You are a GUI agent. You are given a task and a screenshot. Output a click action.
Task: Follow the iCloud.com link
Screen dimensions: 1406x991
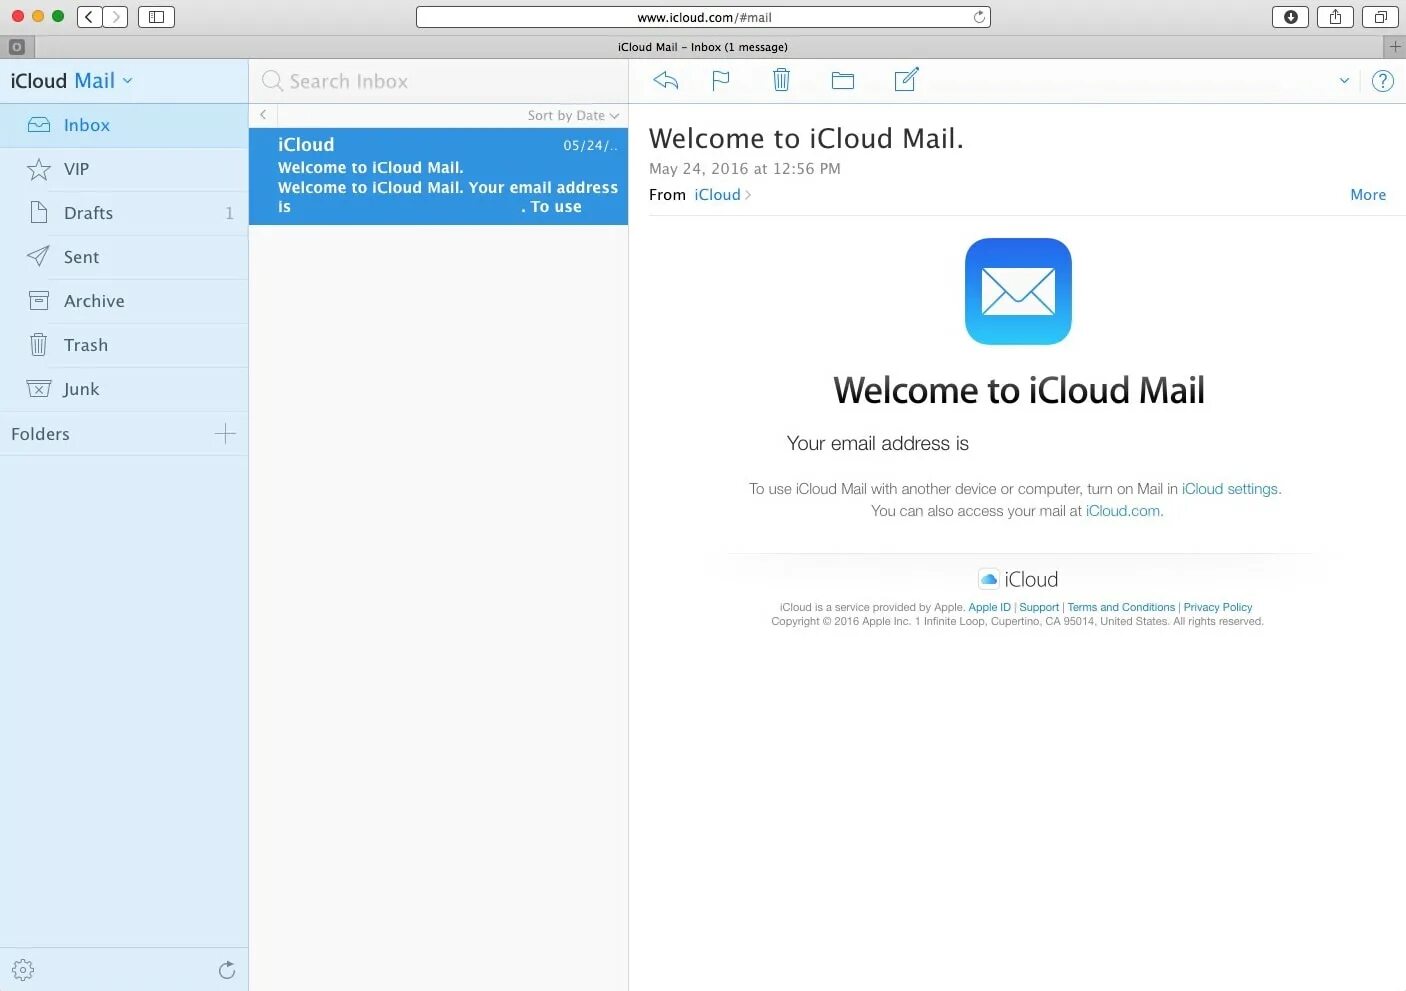click(x=1123, y=511)
